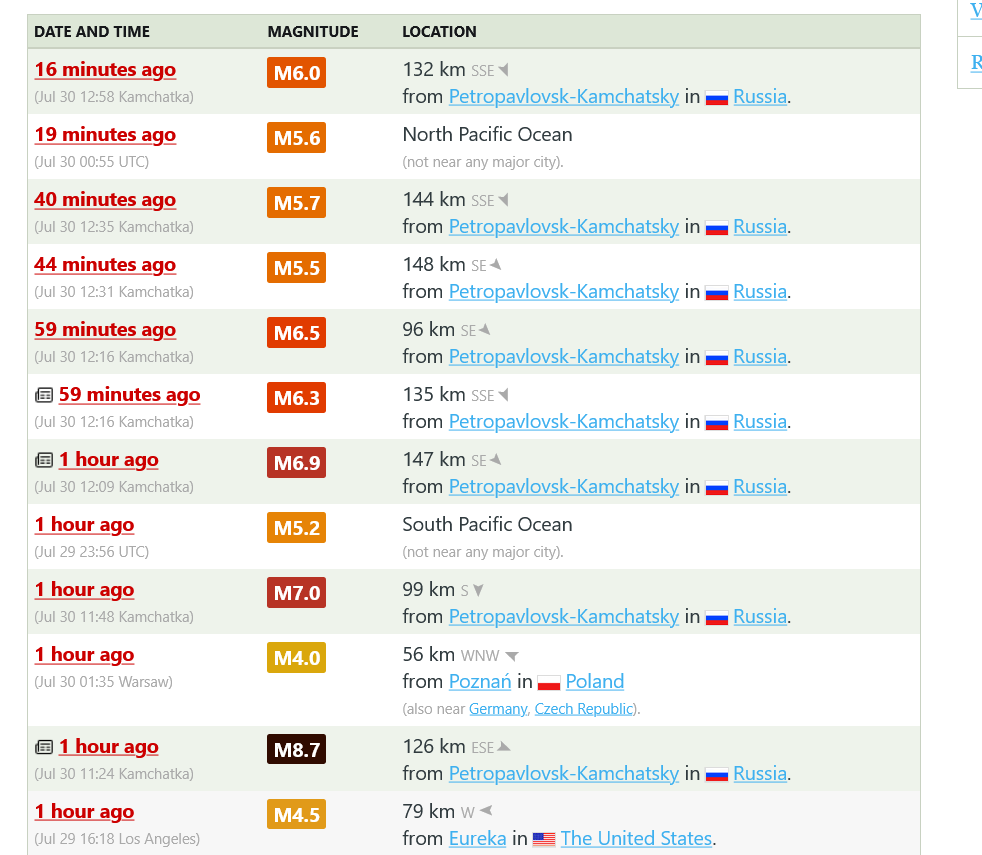Click the S direction arrow in the 99 km row
This screenshot has width=982, height=855.
pyautogui.click(x=478, y=590)
